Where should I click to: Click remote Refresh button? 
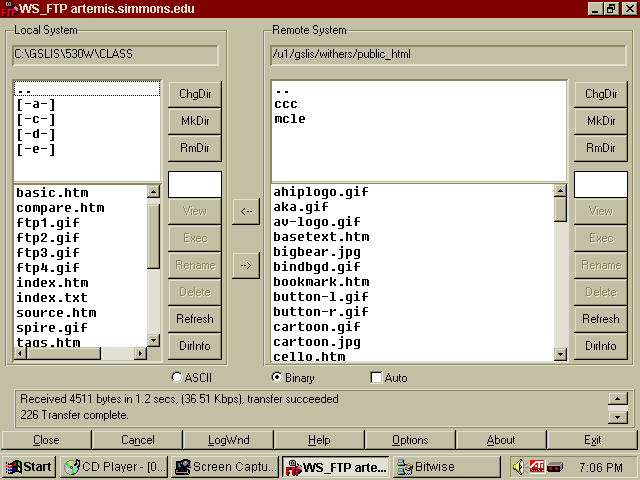(x=600, y=319)
